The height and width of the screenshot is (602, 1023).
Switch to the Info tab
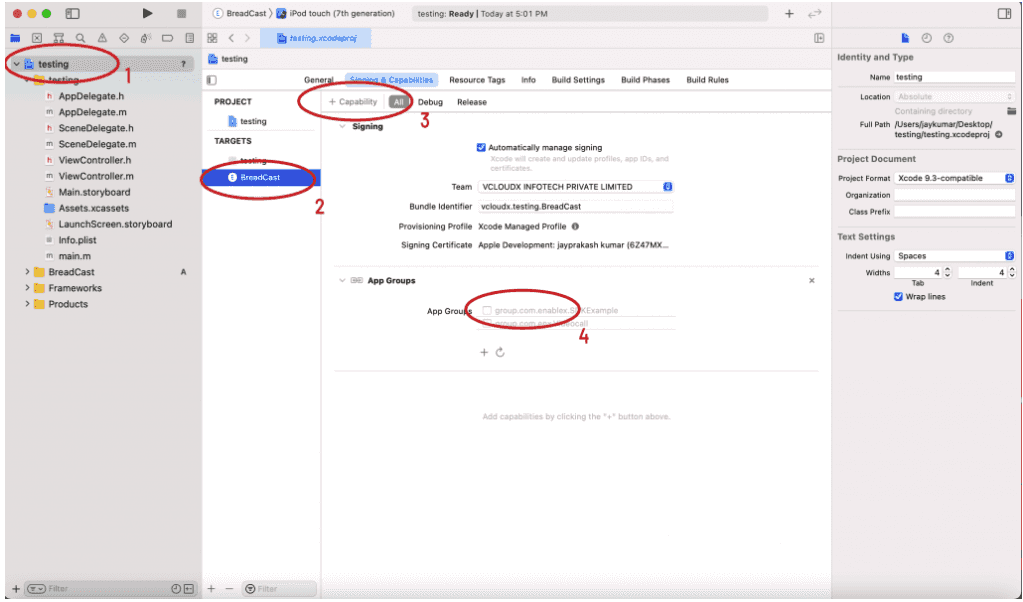click(528, 80)
